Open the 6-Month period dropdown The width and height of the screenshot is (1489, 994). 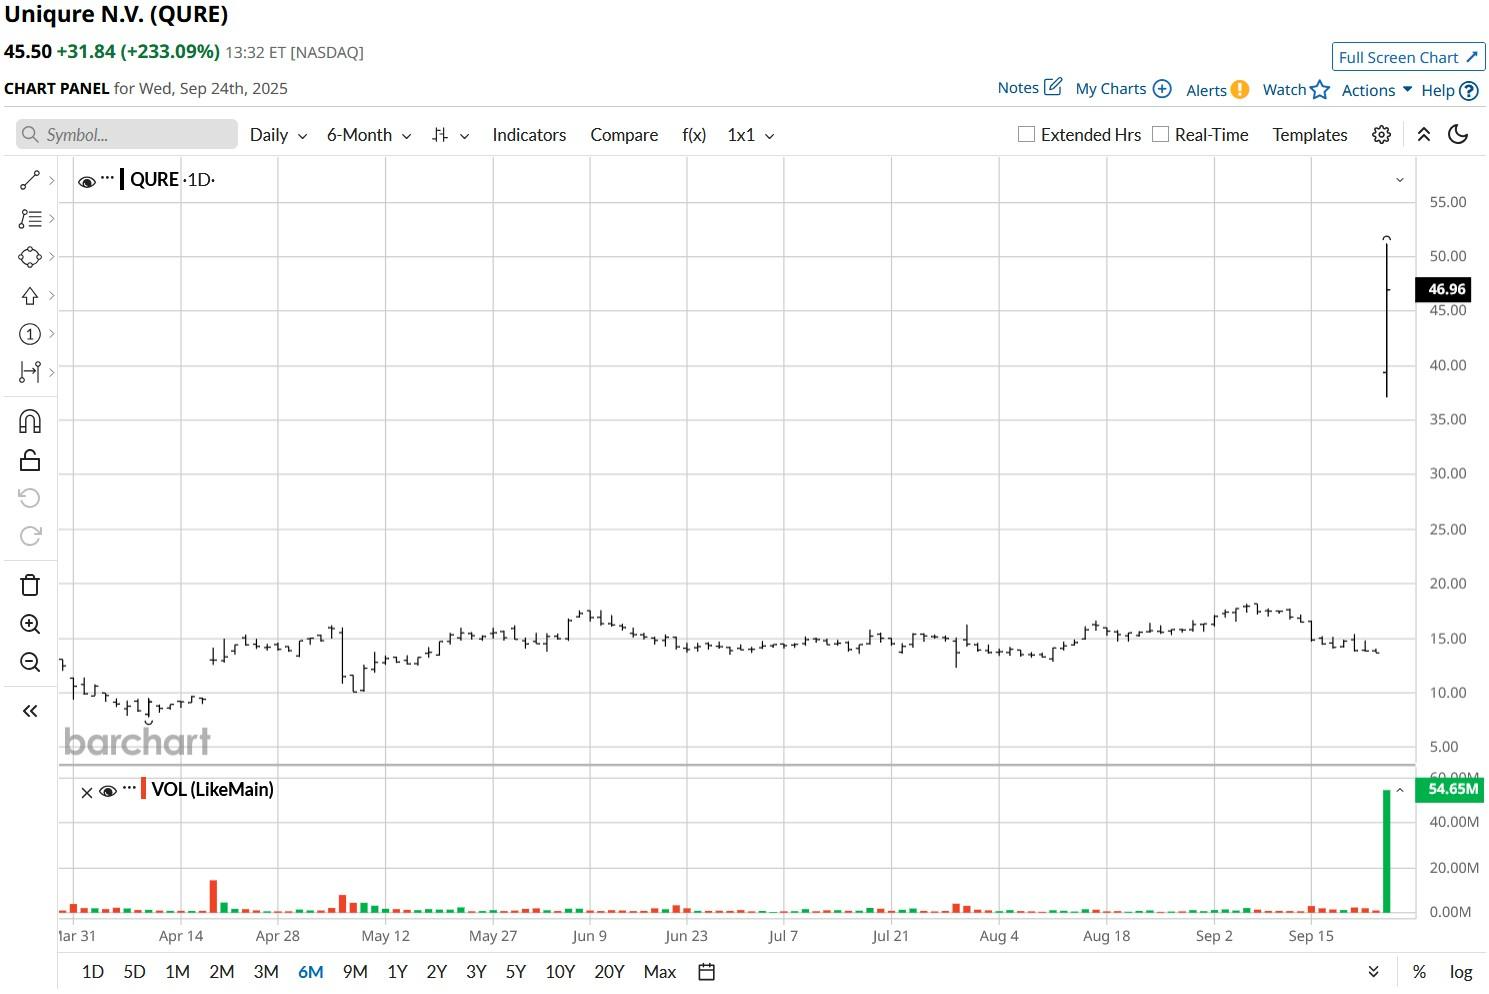(x=369, y=135)
